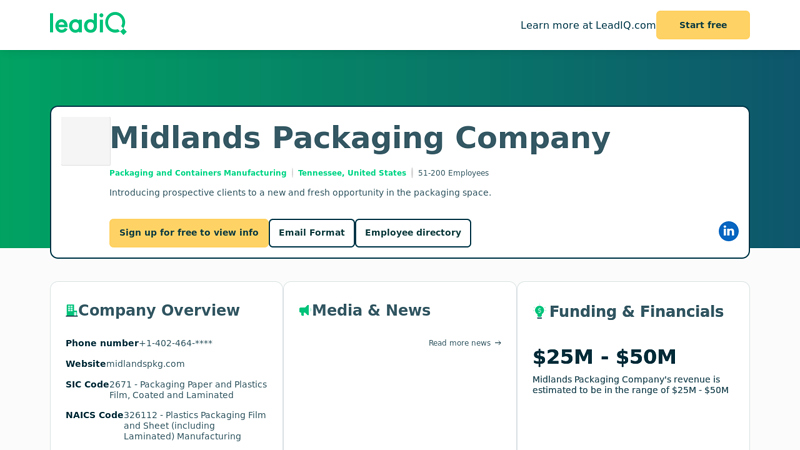Click the Midlands Packaging Company heading

tap(360, 138)
